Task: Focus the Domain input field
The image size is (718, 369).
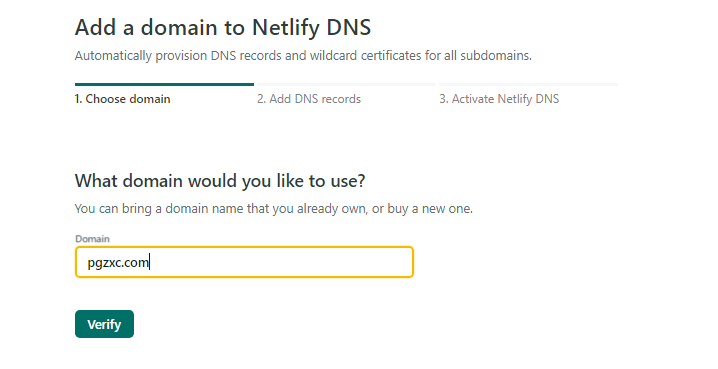Action: (x=245, y=262)
